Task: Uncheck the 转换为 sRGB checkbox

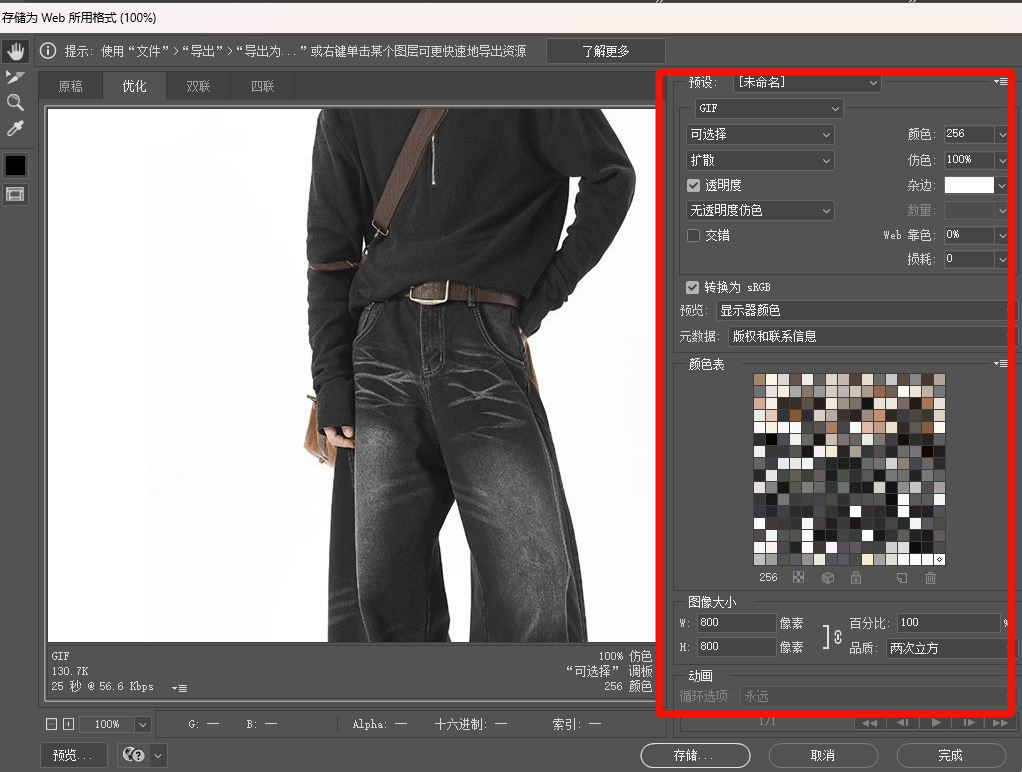Action: [x=694, y=287]
